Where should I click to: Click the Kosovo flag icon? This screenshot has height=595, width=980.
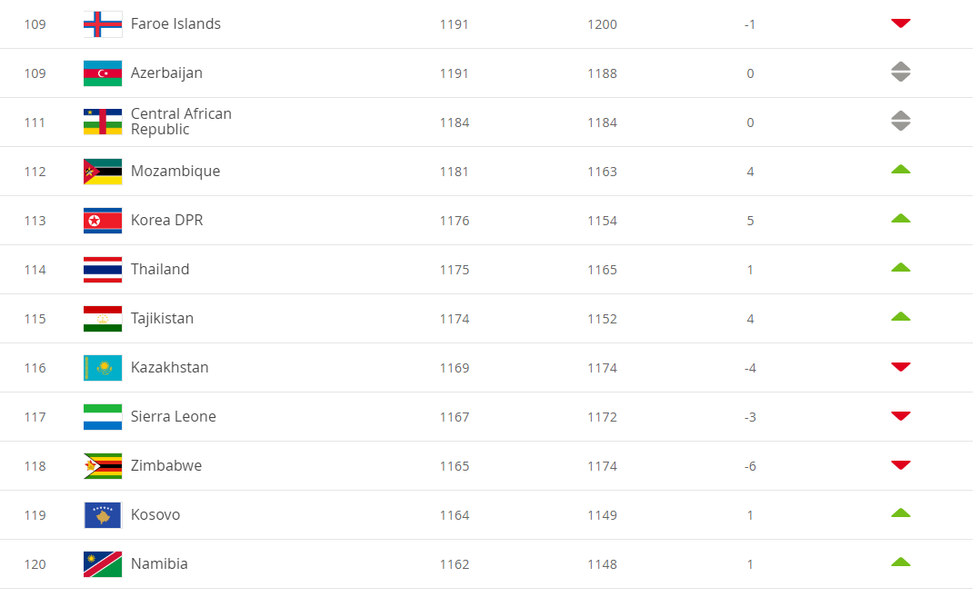(102, 515)
